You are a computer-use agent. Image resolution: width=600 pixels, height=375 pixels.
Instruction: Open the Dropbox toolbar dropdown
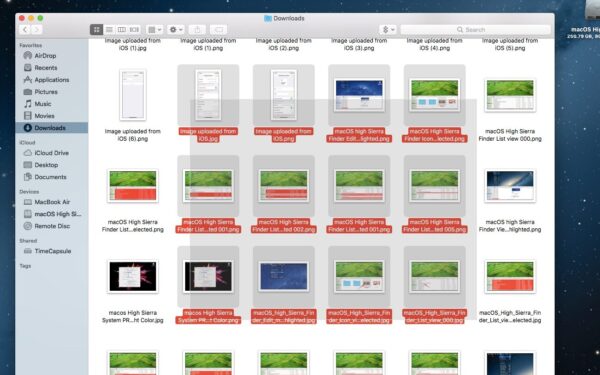[388, 29]
